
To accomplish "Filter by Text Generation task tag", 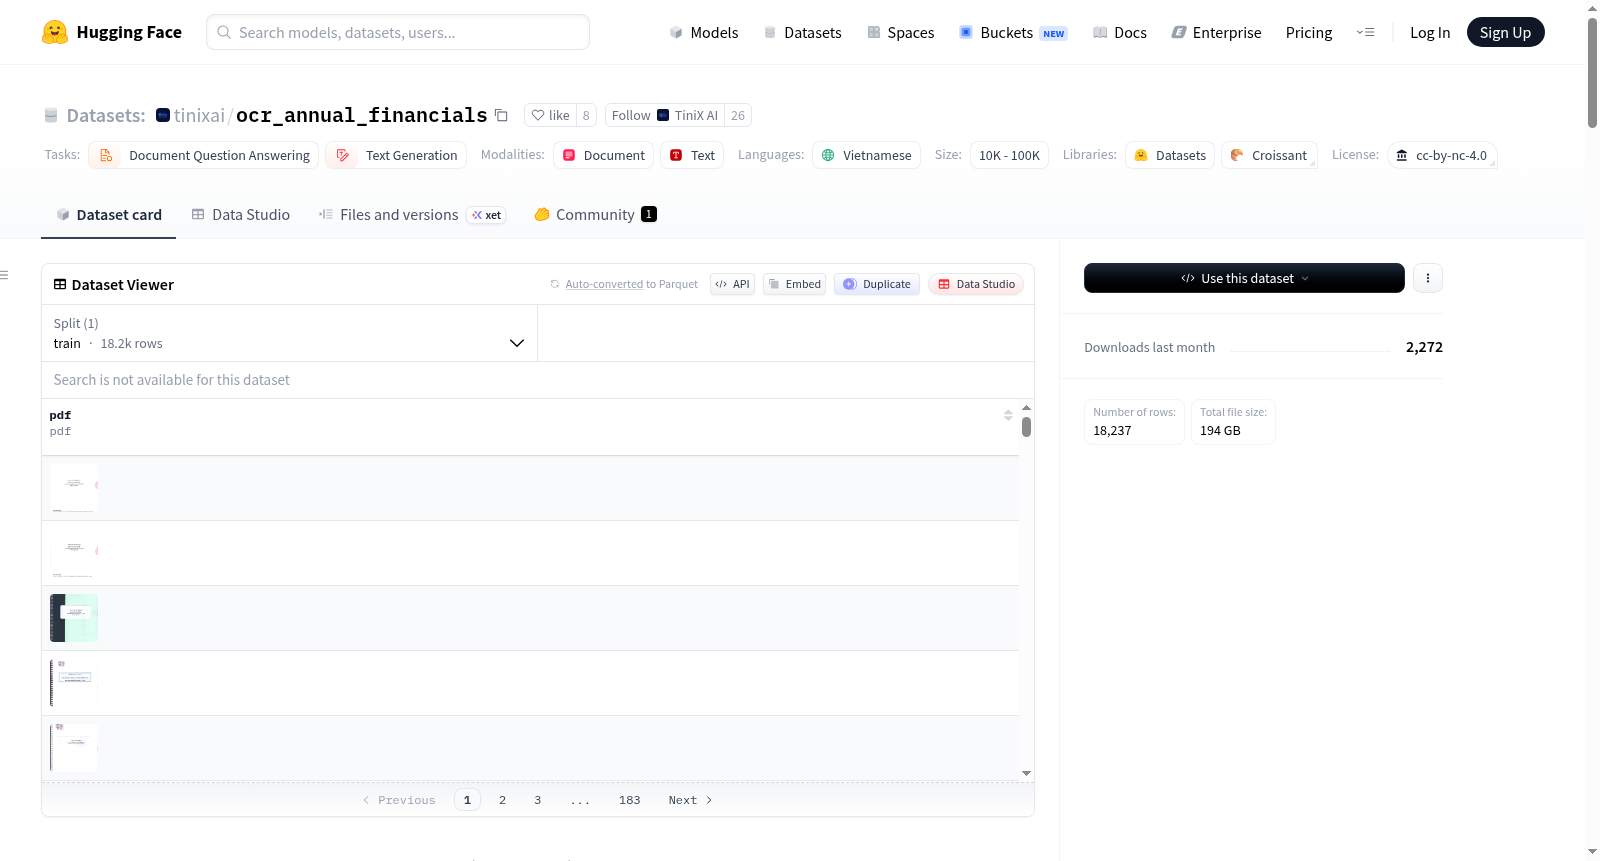I will click(x=396, y=155).
